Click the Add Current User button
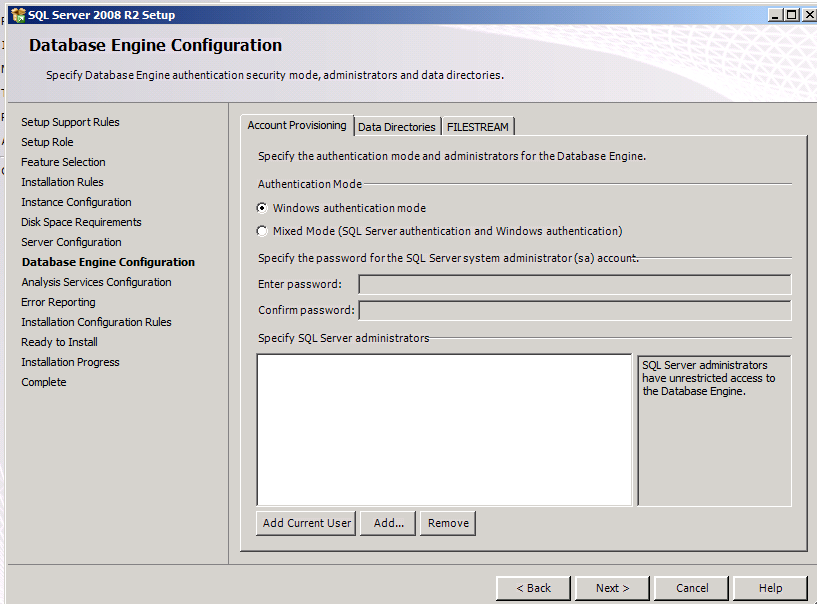 click(x=306, y=523)
